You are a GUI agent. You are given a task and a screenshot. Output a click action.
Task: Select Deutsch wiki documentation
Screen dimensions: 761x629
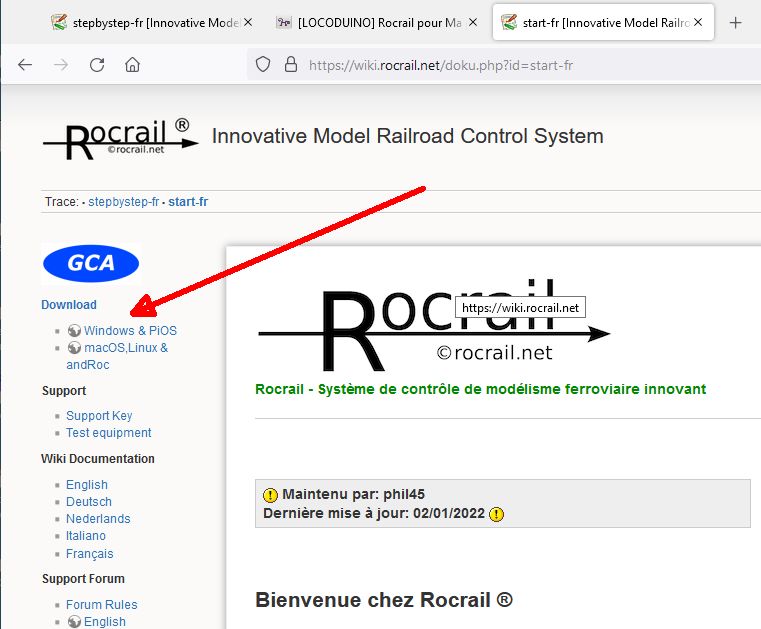(x=89, y=502)
